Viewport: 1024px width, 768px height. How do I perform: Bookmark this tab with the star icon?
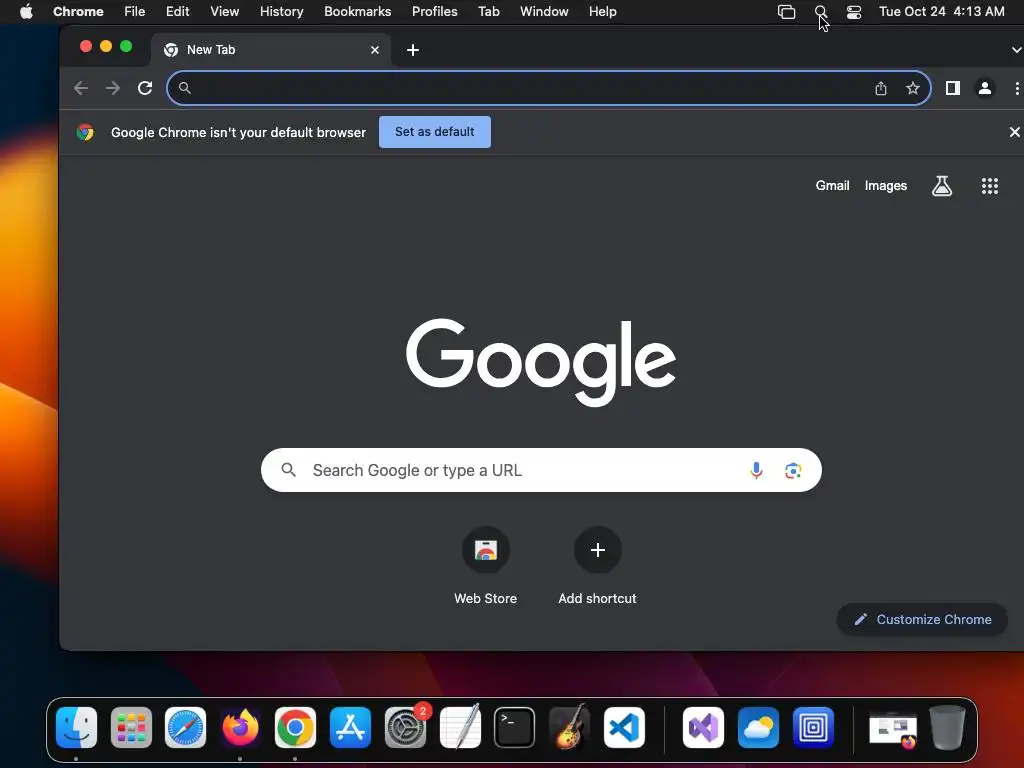pos(913,88)
